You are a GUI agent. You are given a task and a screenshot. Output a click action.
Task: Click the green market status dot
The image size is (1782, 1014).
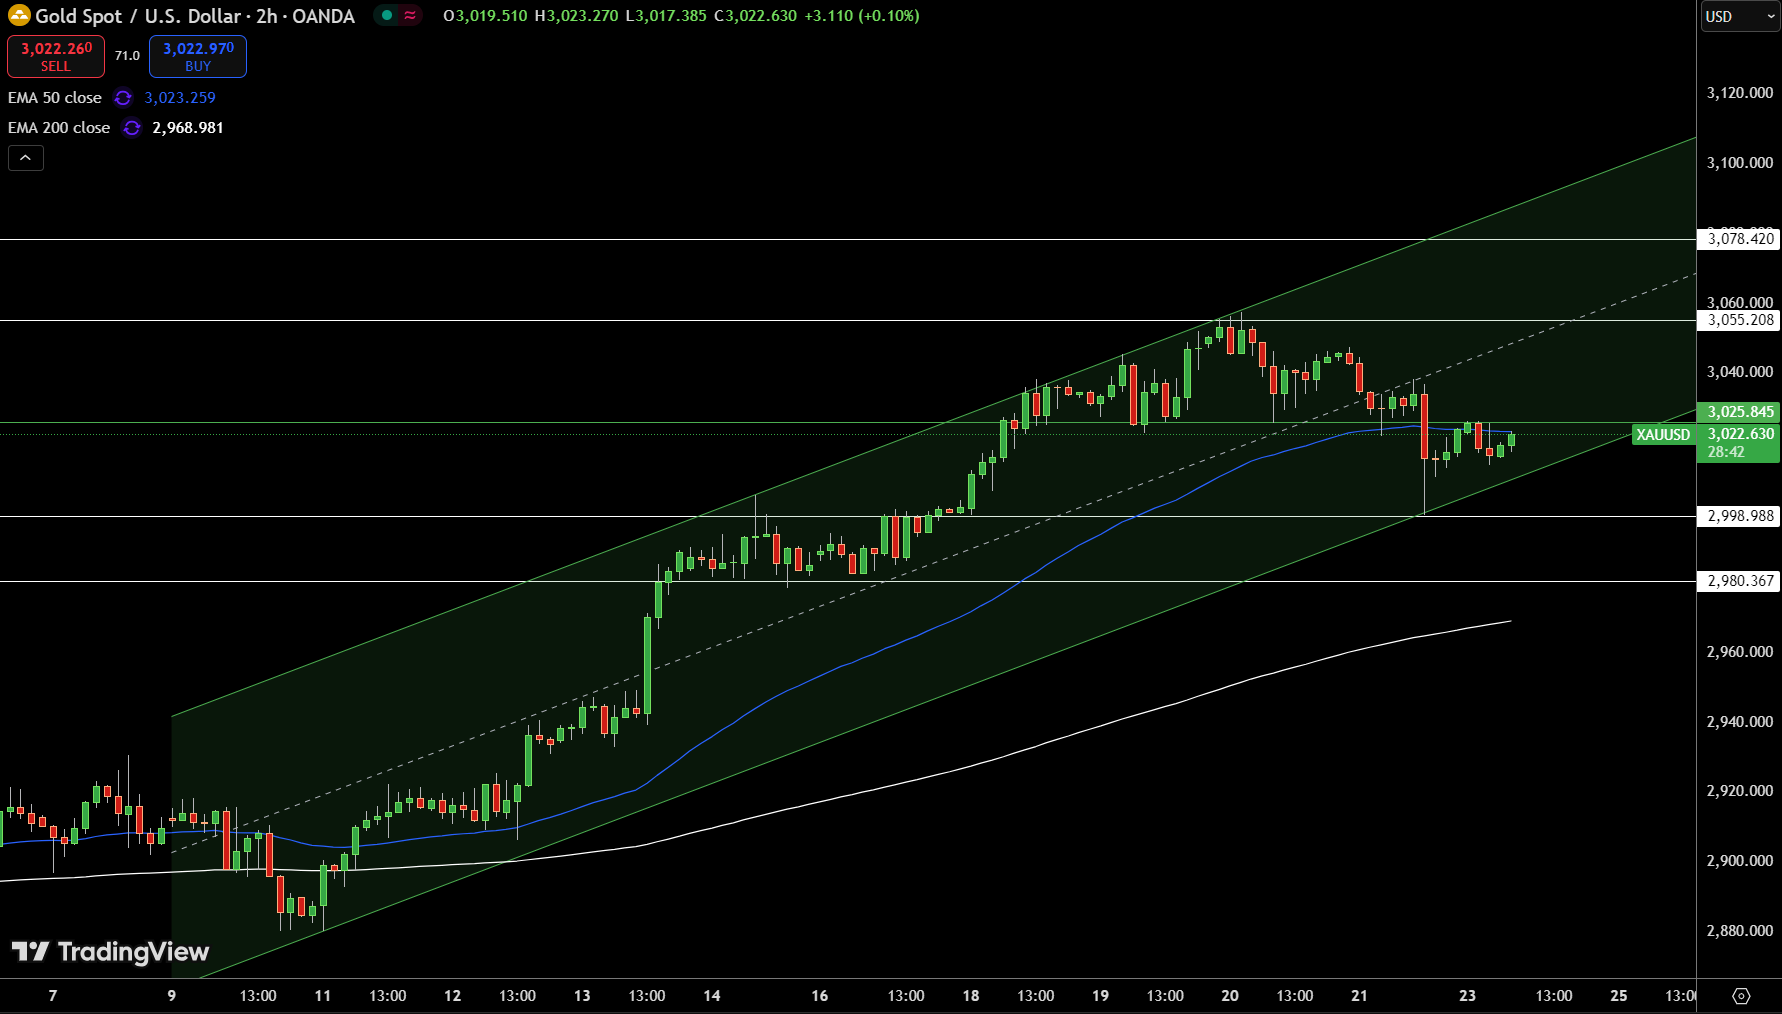click(387, 15)
